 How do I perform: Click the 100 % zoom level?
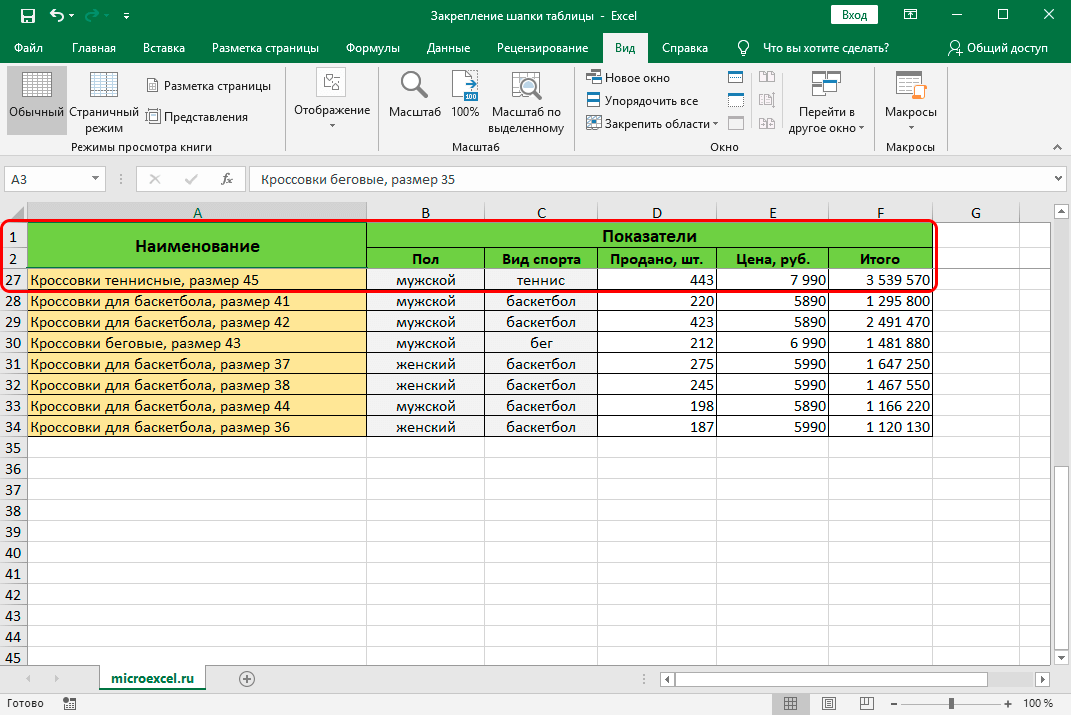pos(1038,703)
